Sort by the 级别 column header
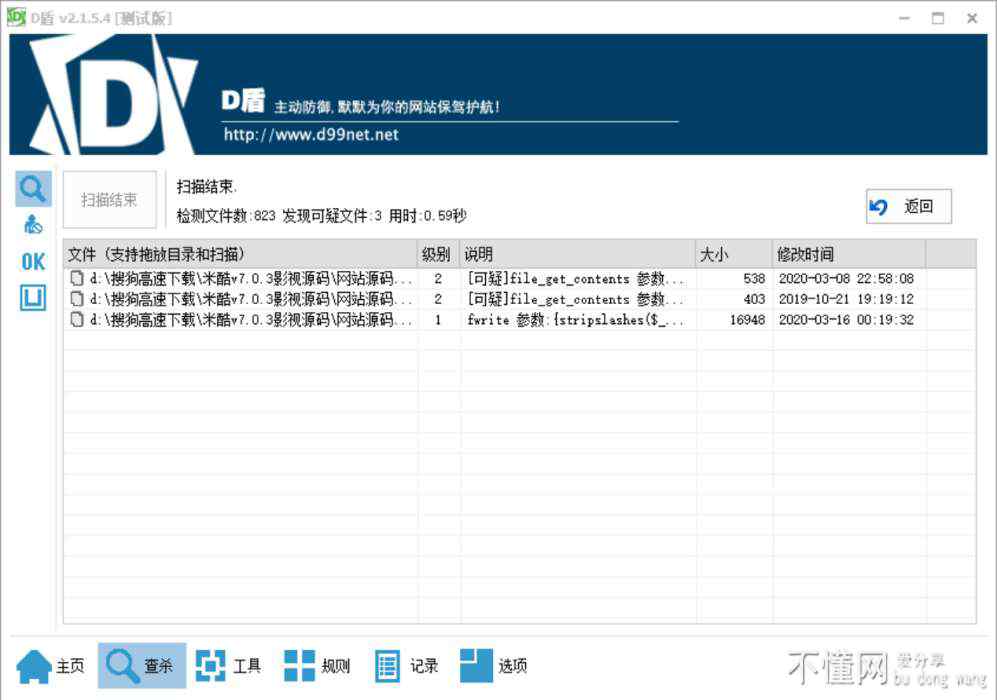Viewport: 997px width, 700px height. (x=437, y=254)
